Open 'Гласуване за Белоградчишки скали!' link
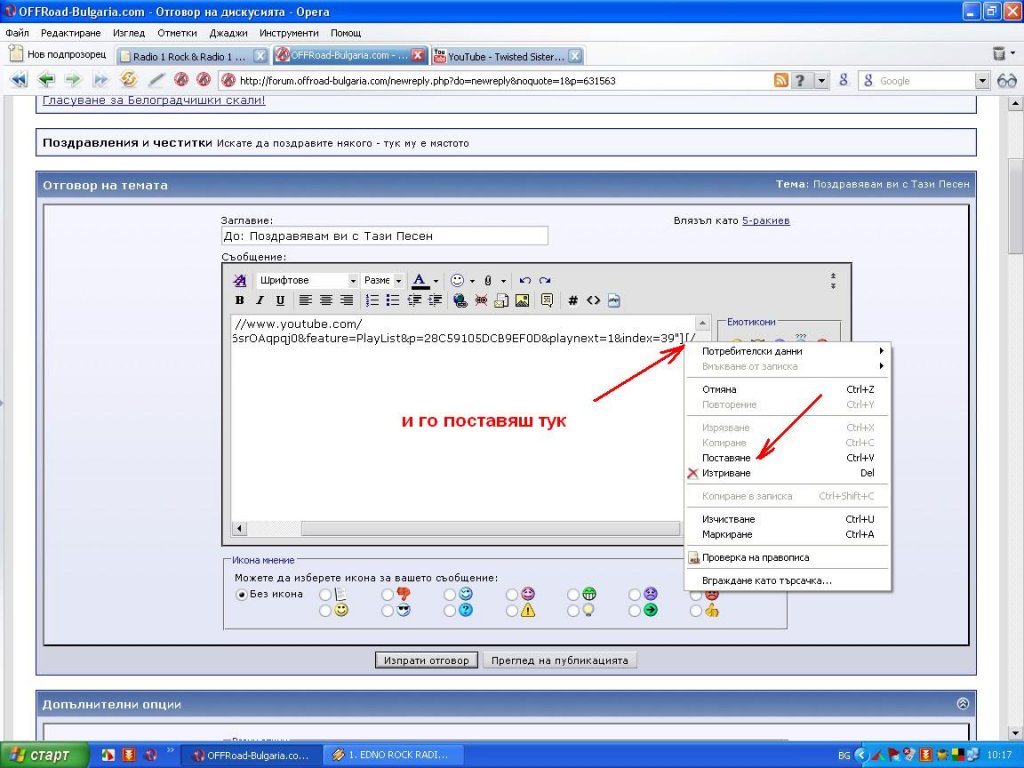Image resolution: width=1024 pixels, height=768 pixels. [154, 101]
